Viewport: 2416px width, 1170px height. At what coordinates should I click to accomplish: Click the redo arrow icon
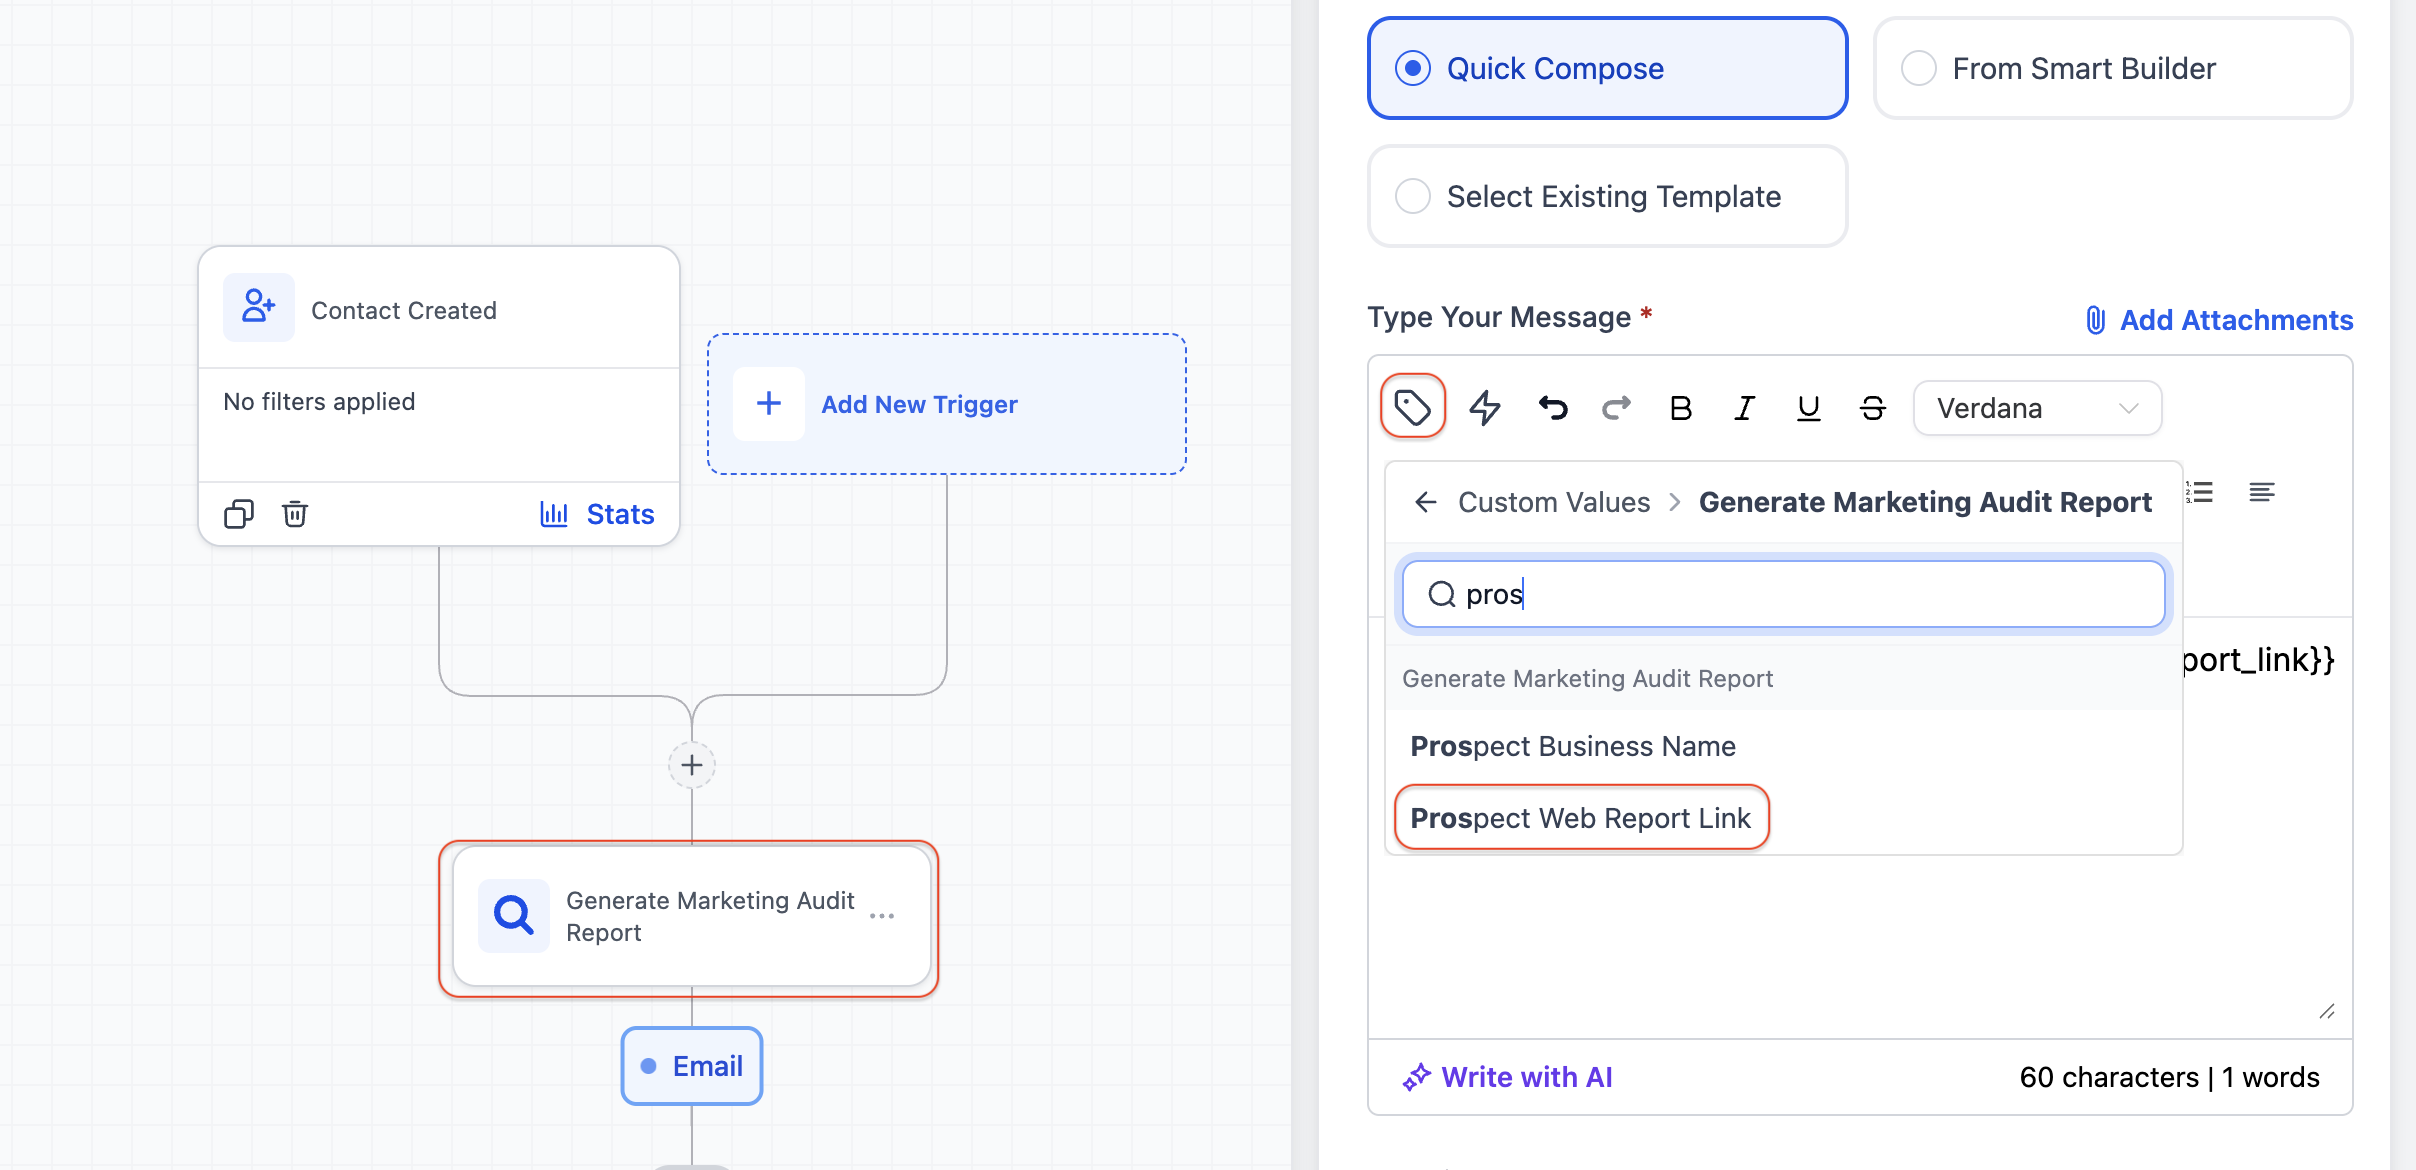[x=1616, y=407]
